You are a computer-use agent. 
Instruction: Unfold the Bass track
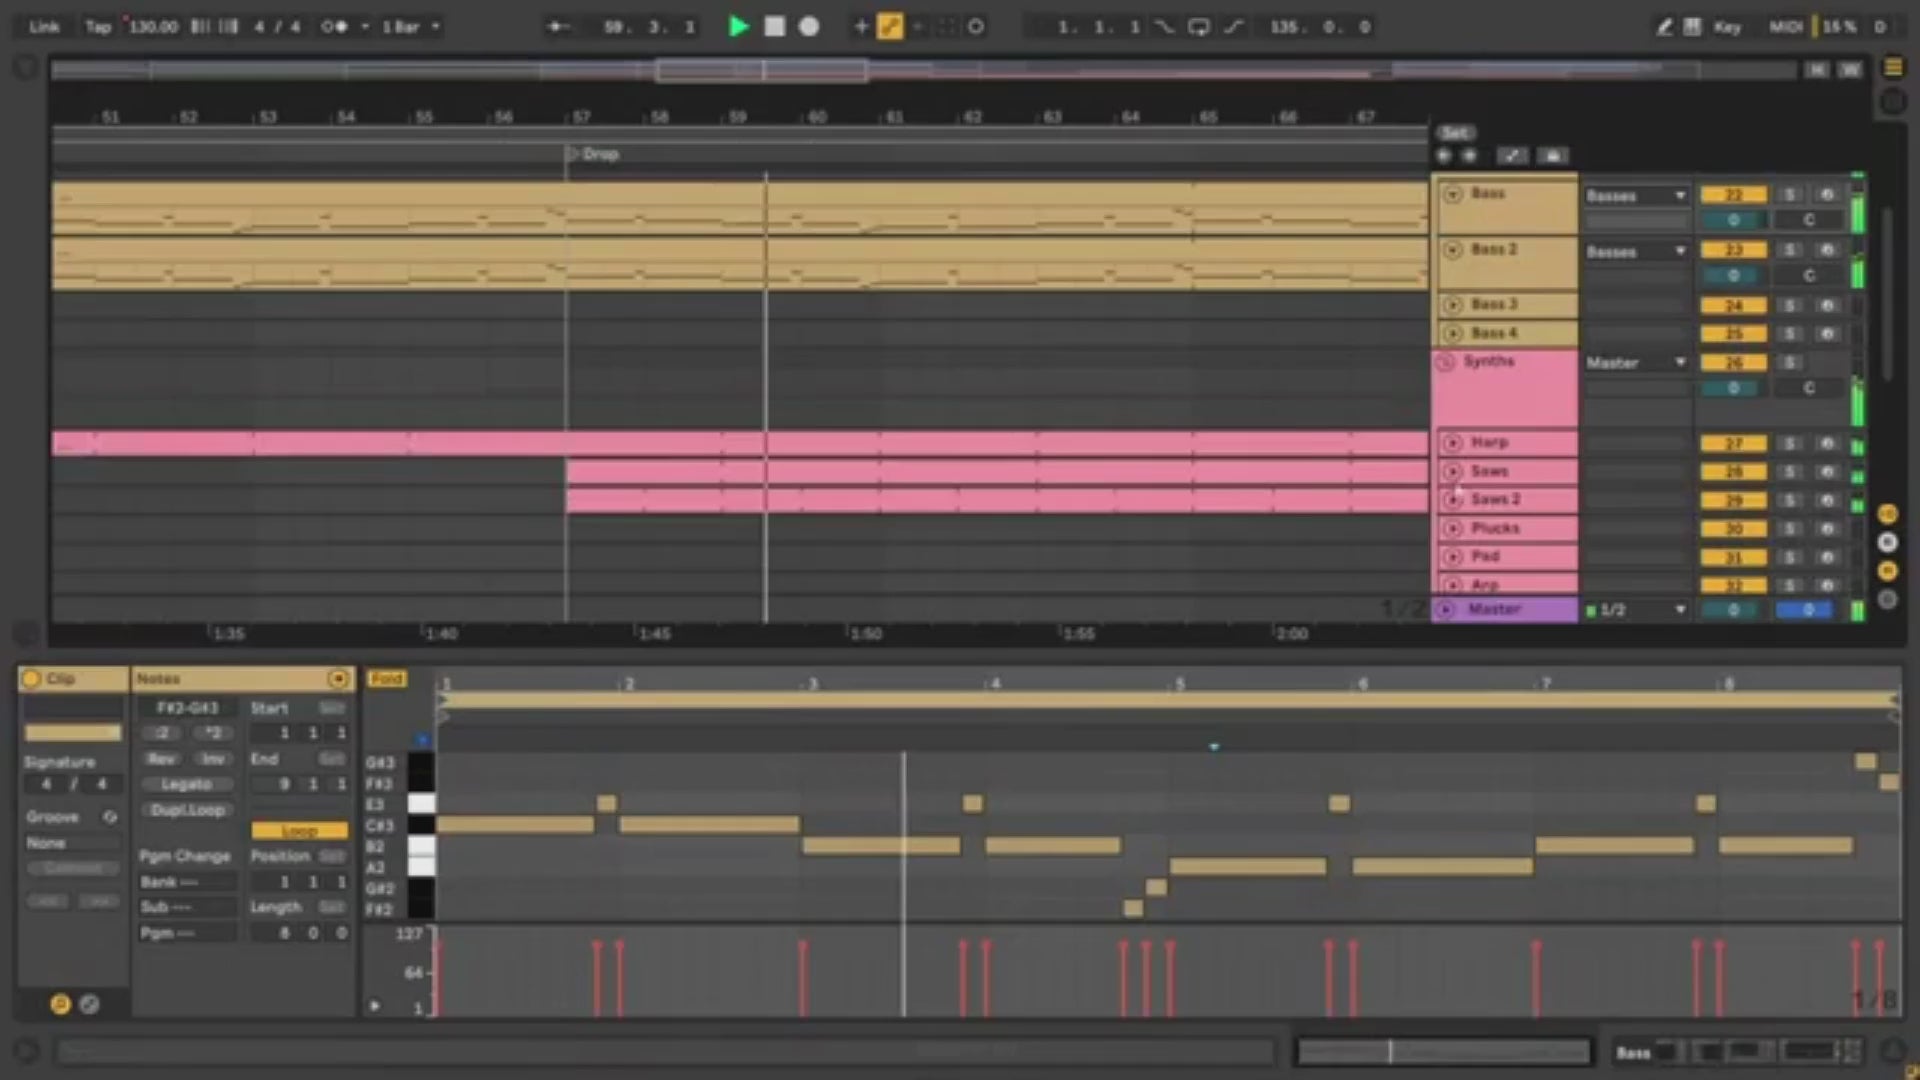(x=1452, y=194)
